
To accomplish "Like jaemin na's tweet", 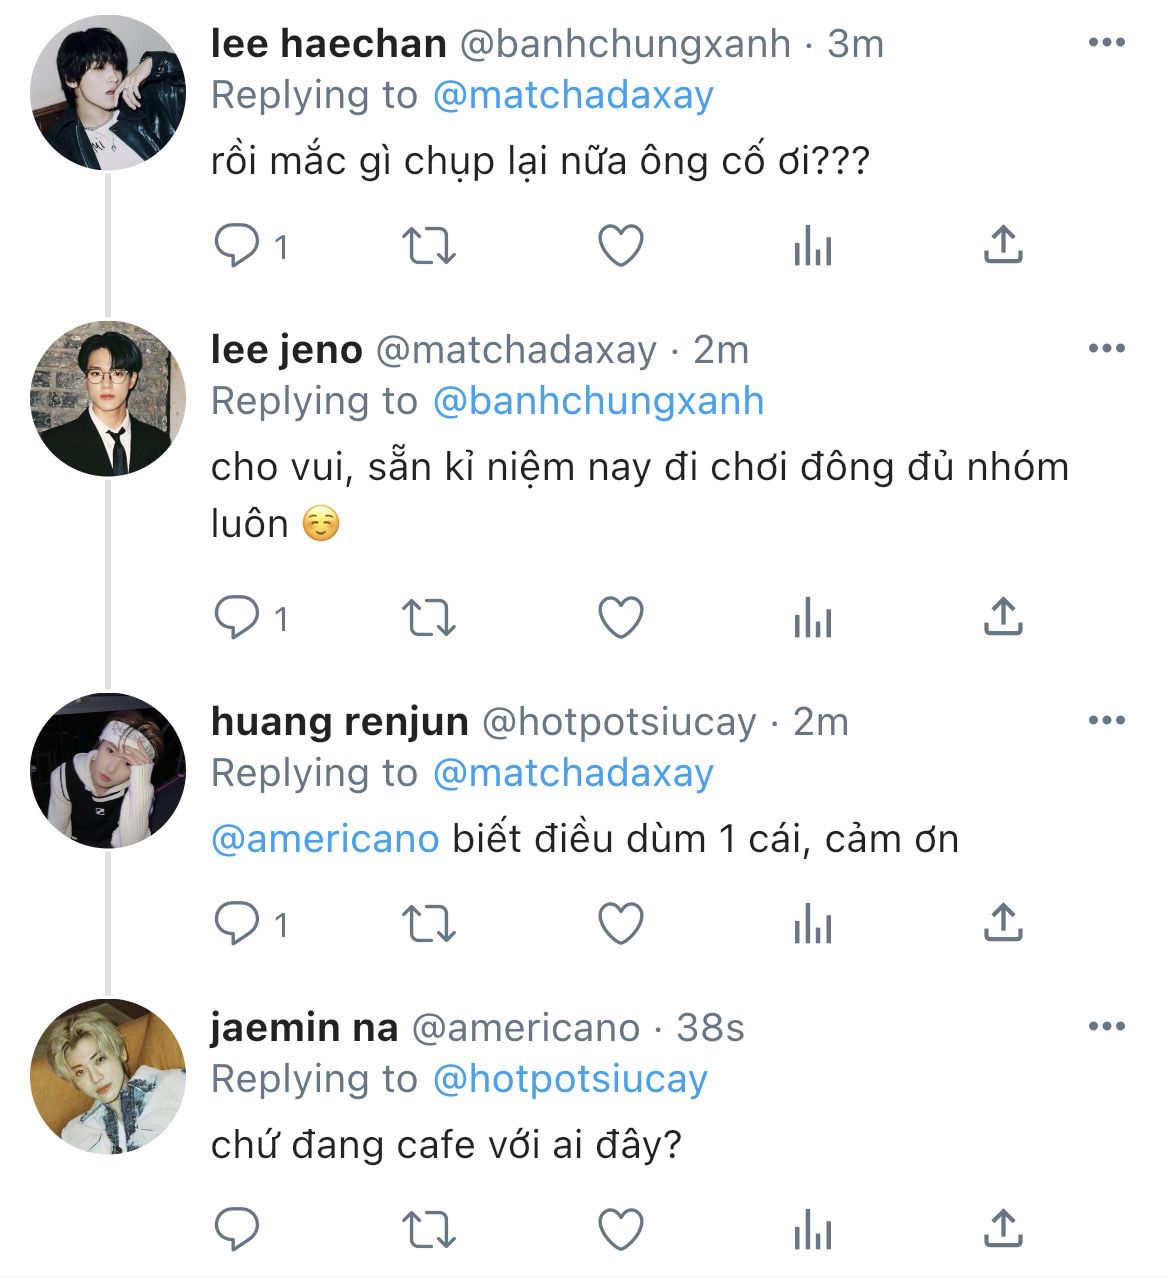I will pyautogui.click(x=620, y=1228).
